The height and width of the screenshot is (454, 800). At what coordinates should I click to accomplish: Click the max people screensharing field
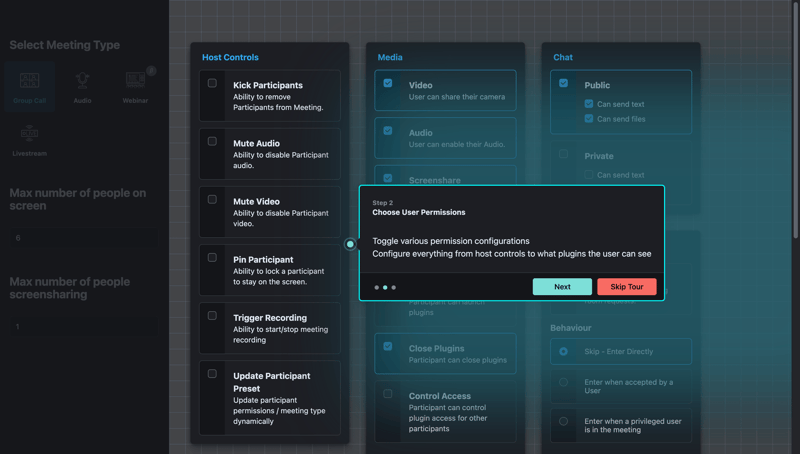coord(84,326)
